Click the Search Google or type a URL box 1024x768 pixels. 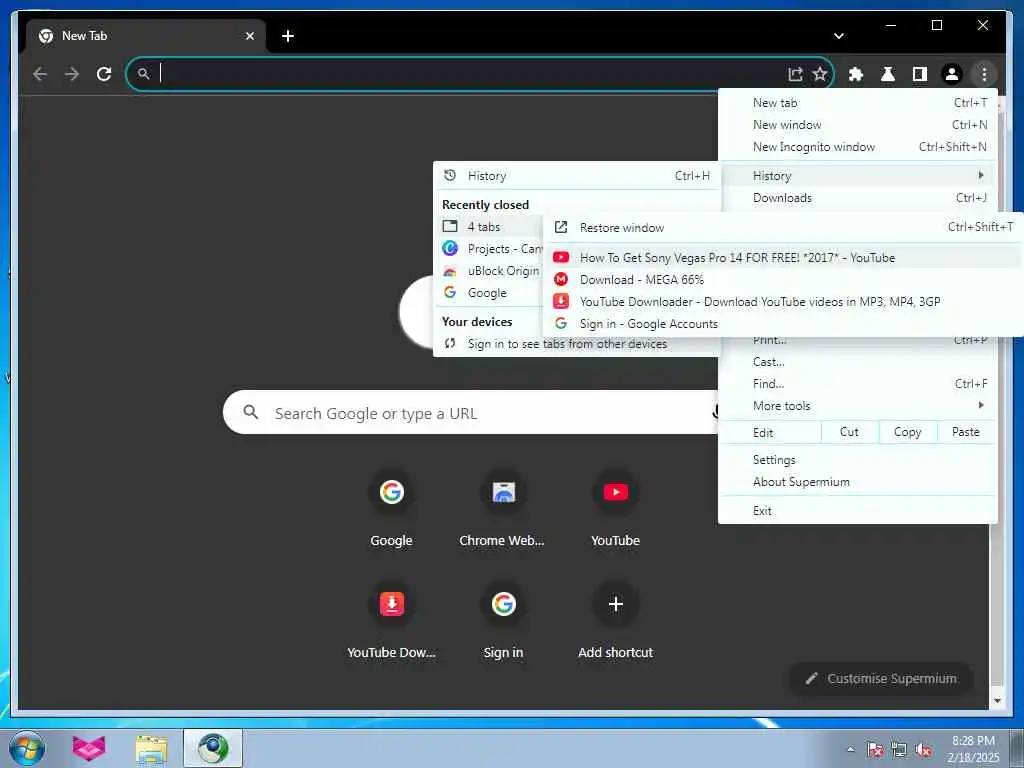click(x=470, y=413)
